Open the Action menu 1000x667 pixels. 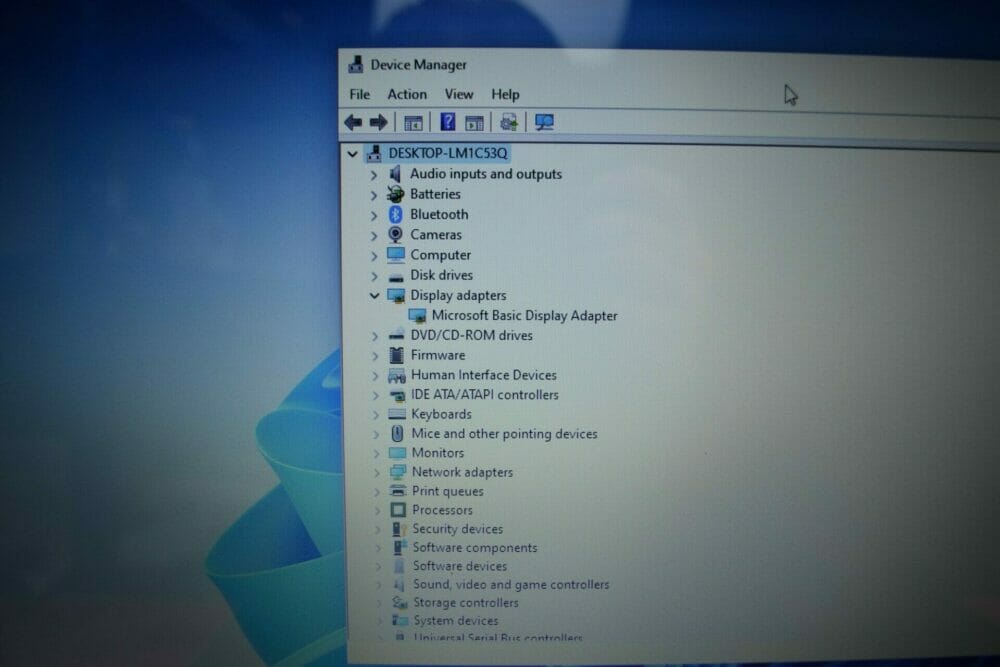coord(407,94)
